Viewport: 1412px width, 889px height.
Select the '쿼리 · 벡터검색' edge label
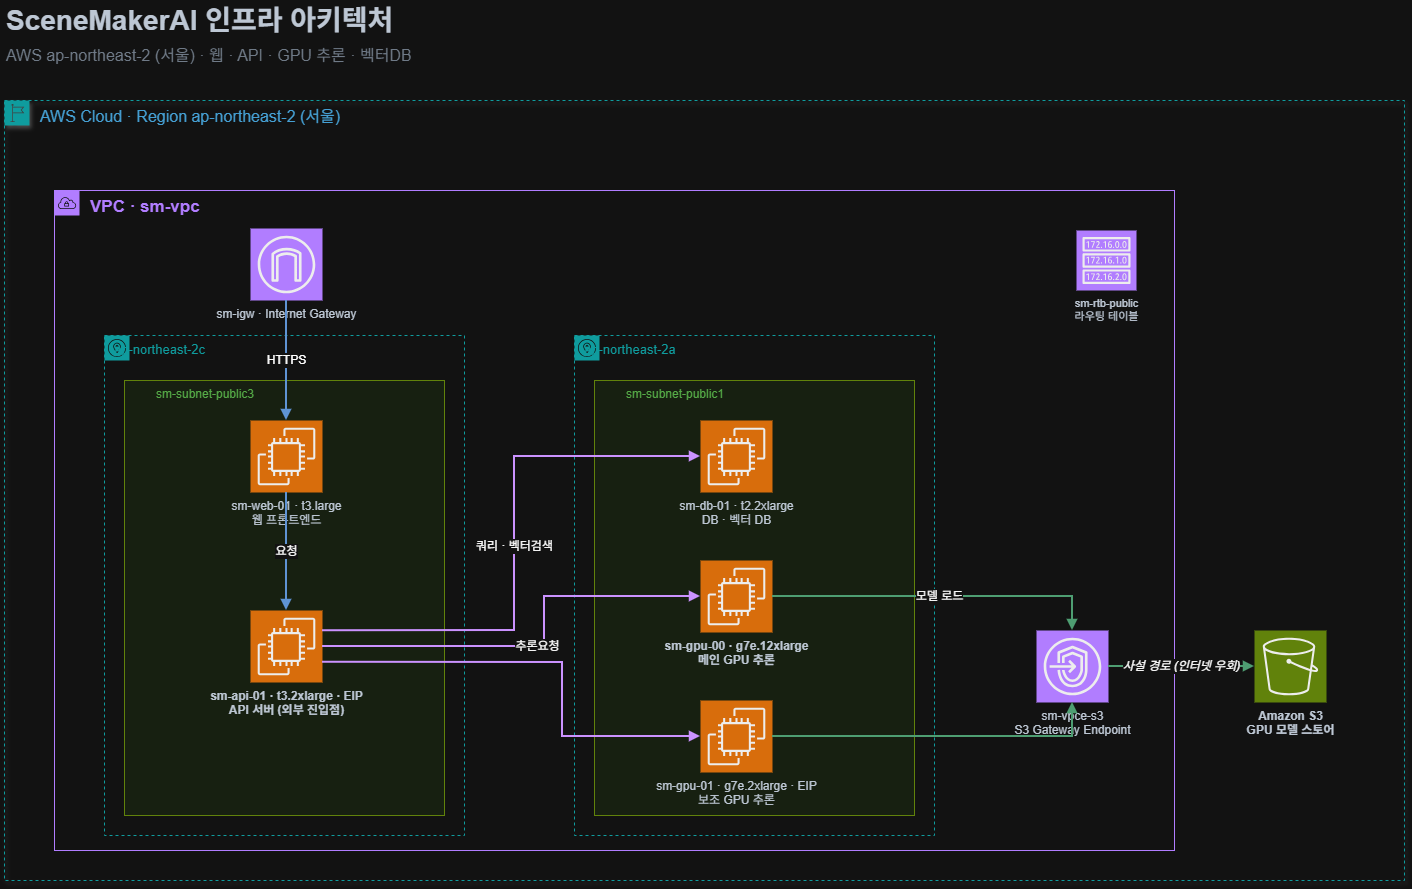click(x=514, y=545)
